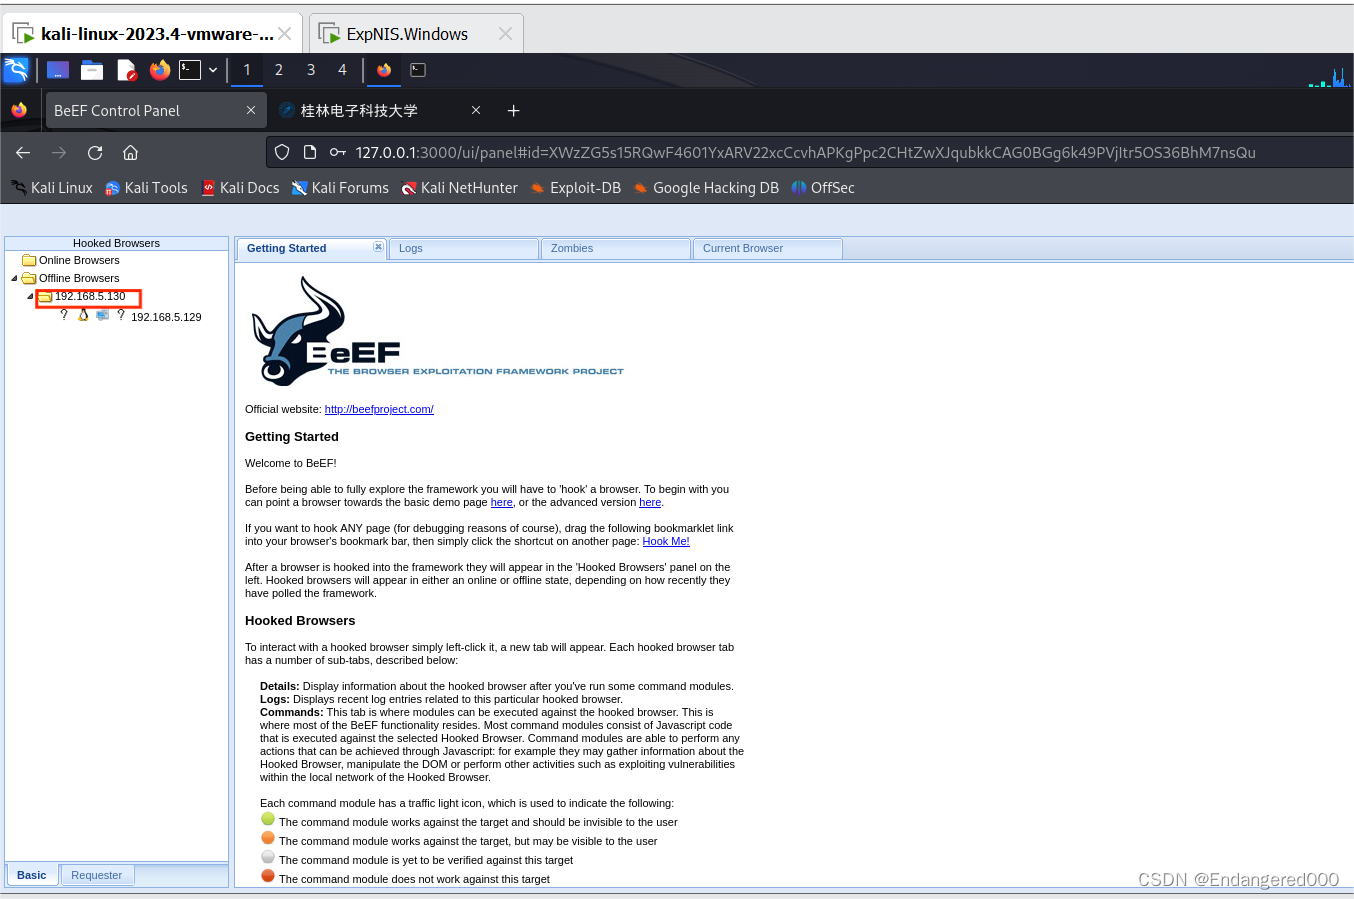Click the Firefox View icon left of the tabs
The width and height of the screenshot is (1354, 899).
tap(19, 110)
